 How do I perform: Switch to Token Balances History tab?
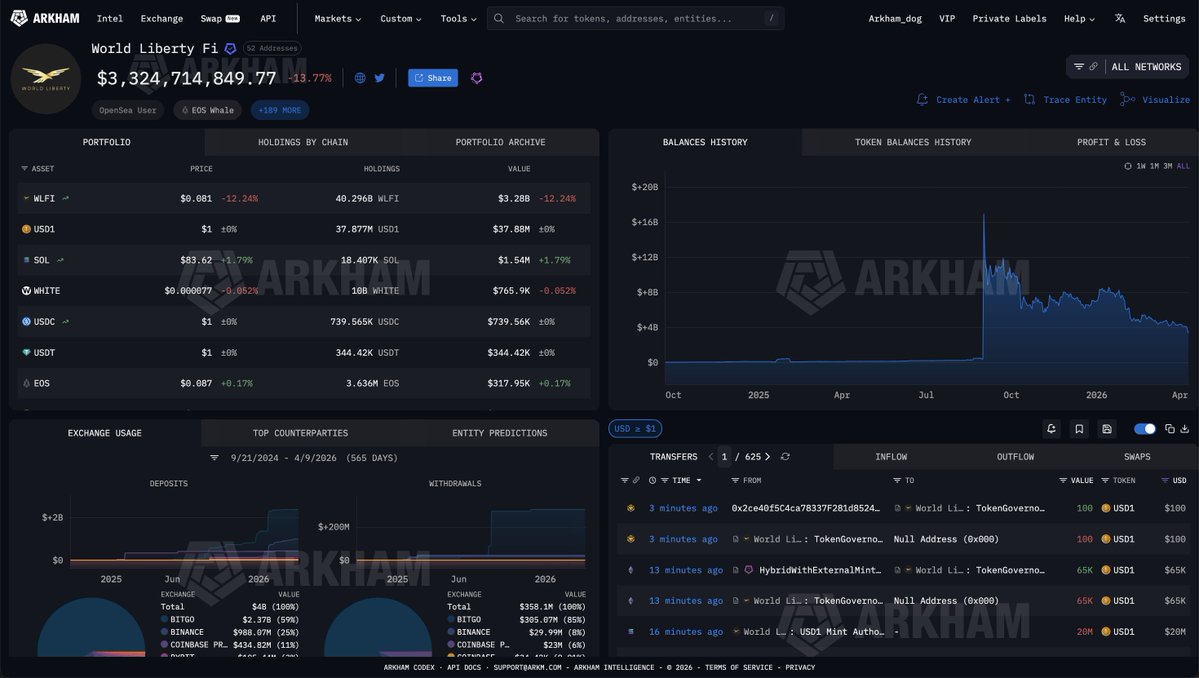pos(913,142)
